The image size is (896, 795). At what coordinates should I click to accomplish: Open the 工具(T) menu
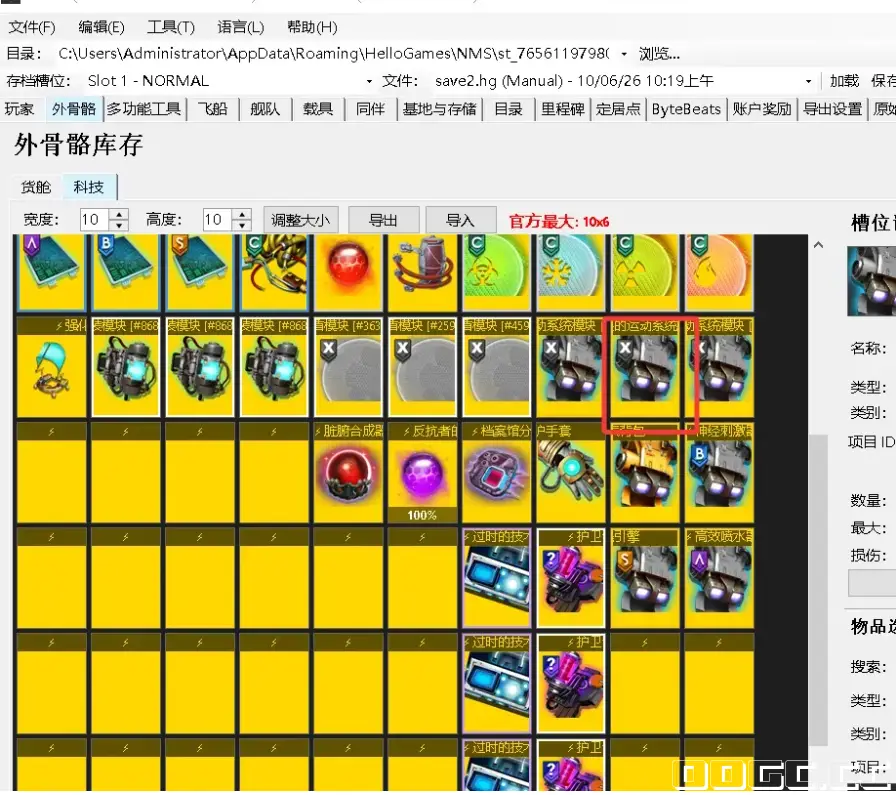171,27
